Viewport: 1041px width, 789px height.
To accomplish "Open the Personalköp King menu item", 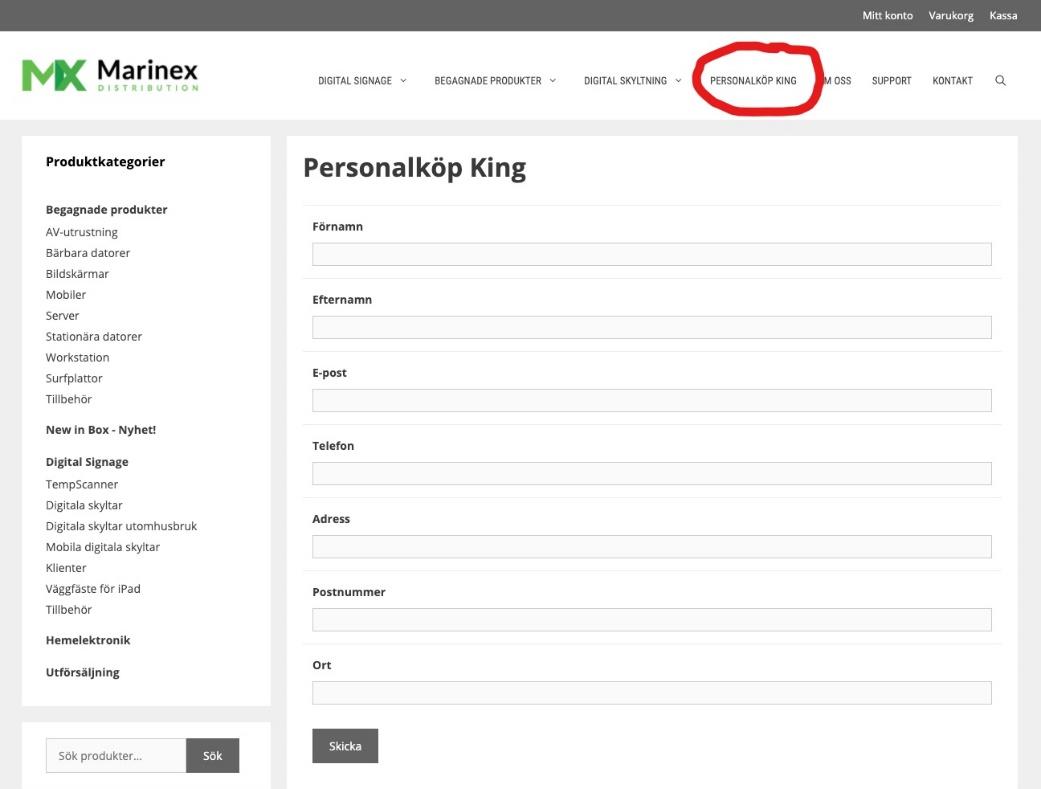I will click(x=753, y=81).
